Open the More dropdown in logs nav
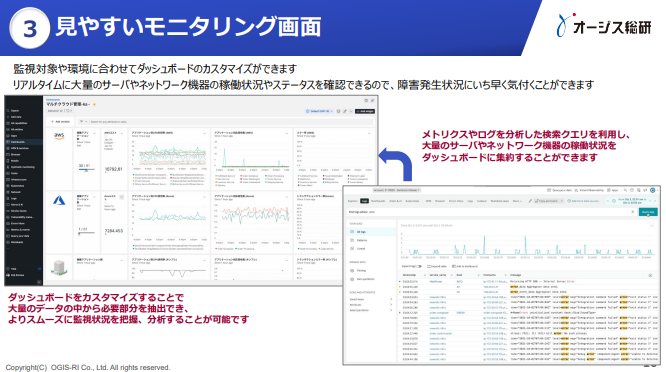 tap(517, 201)
